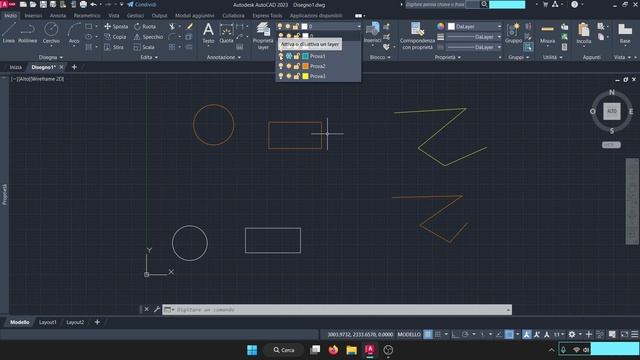Click the Alto/Wireframe 2D viewport label
The width and height of the screenshot is (640, 360).
38,79
